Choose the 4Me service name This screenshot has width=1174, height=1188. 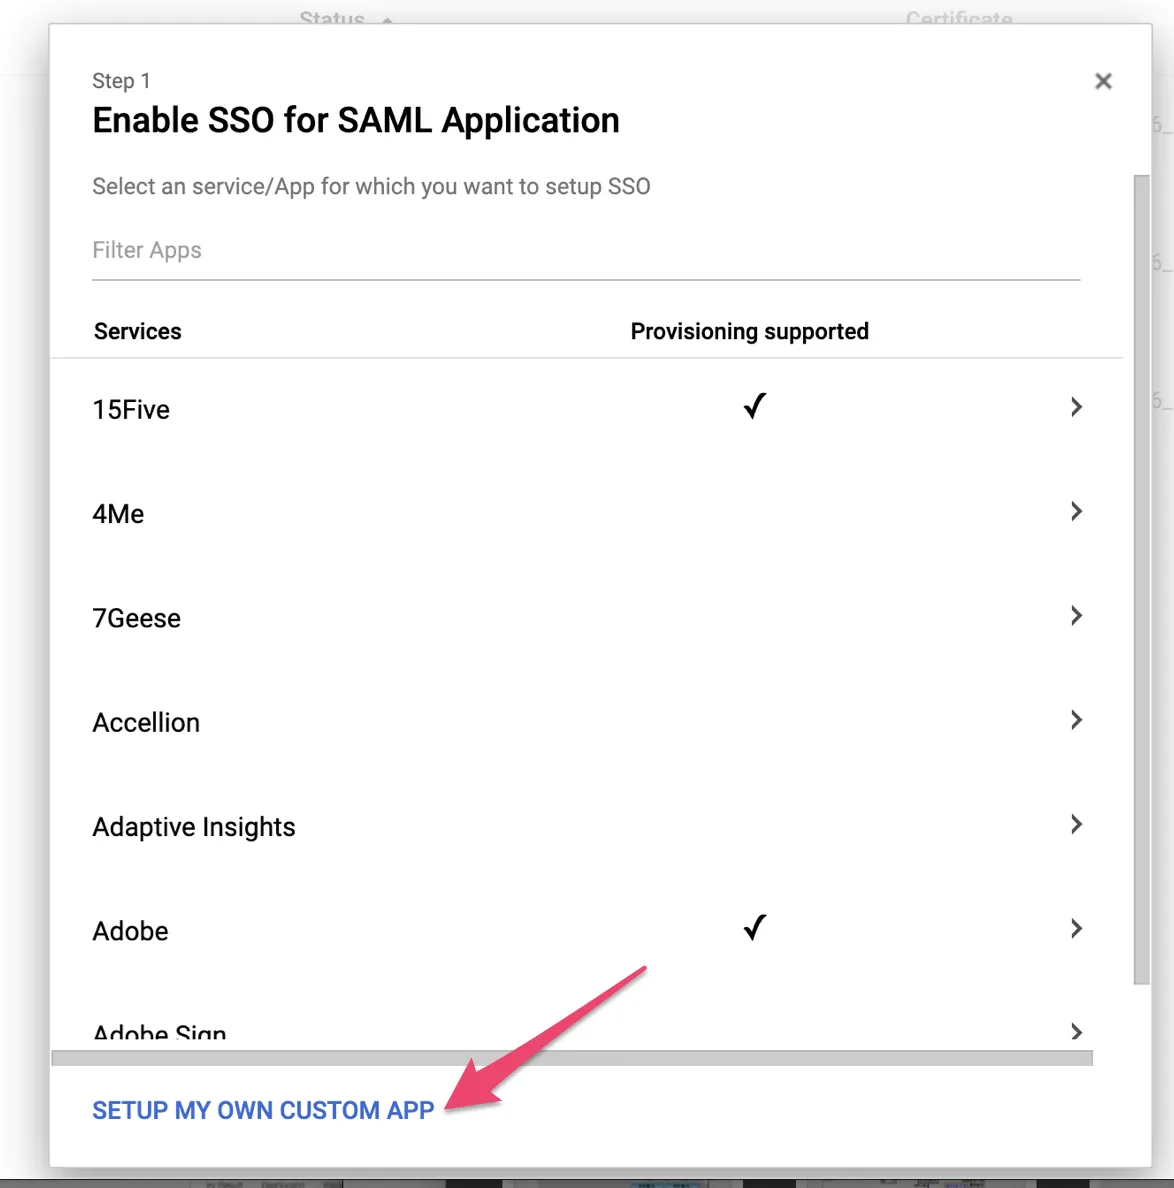118,514
